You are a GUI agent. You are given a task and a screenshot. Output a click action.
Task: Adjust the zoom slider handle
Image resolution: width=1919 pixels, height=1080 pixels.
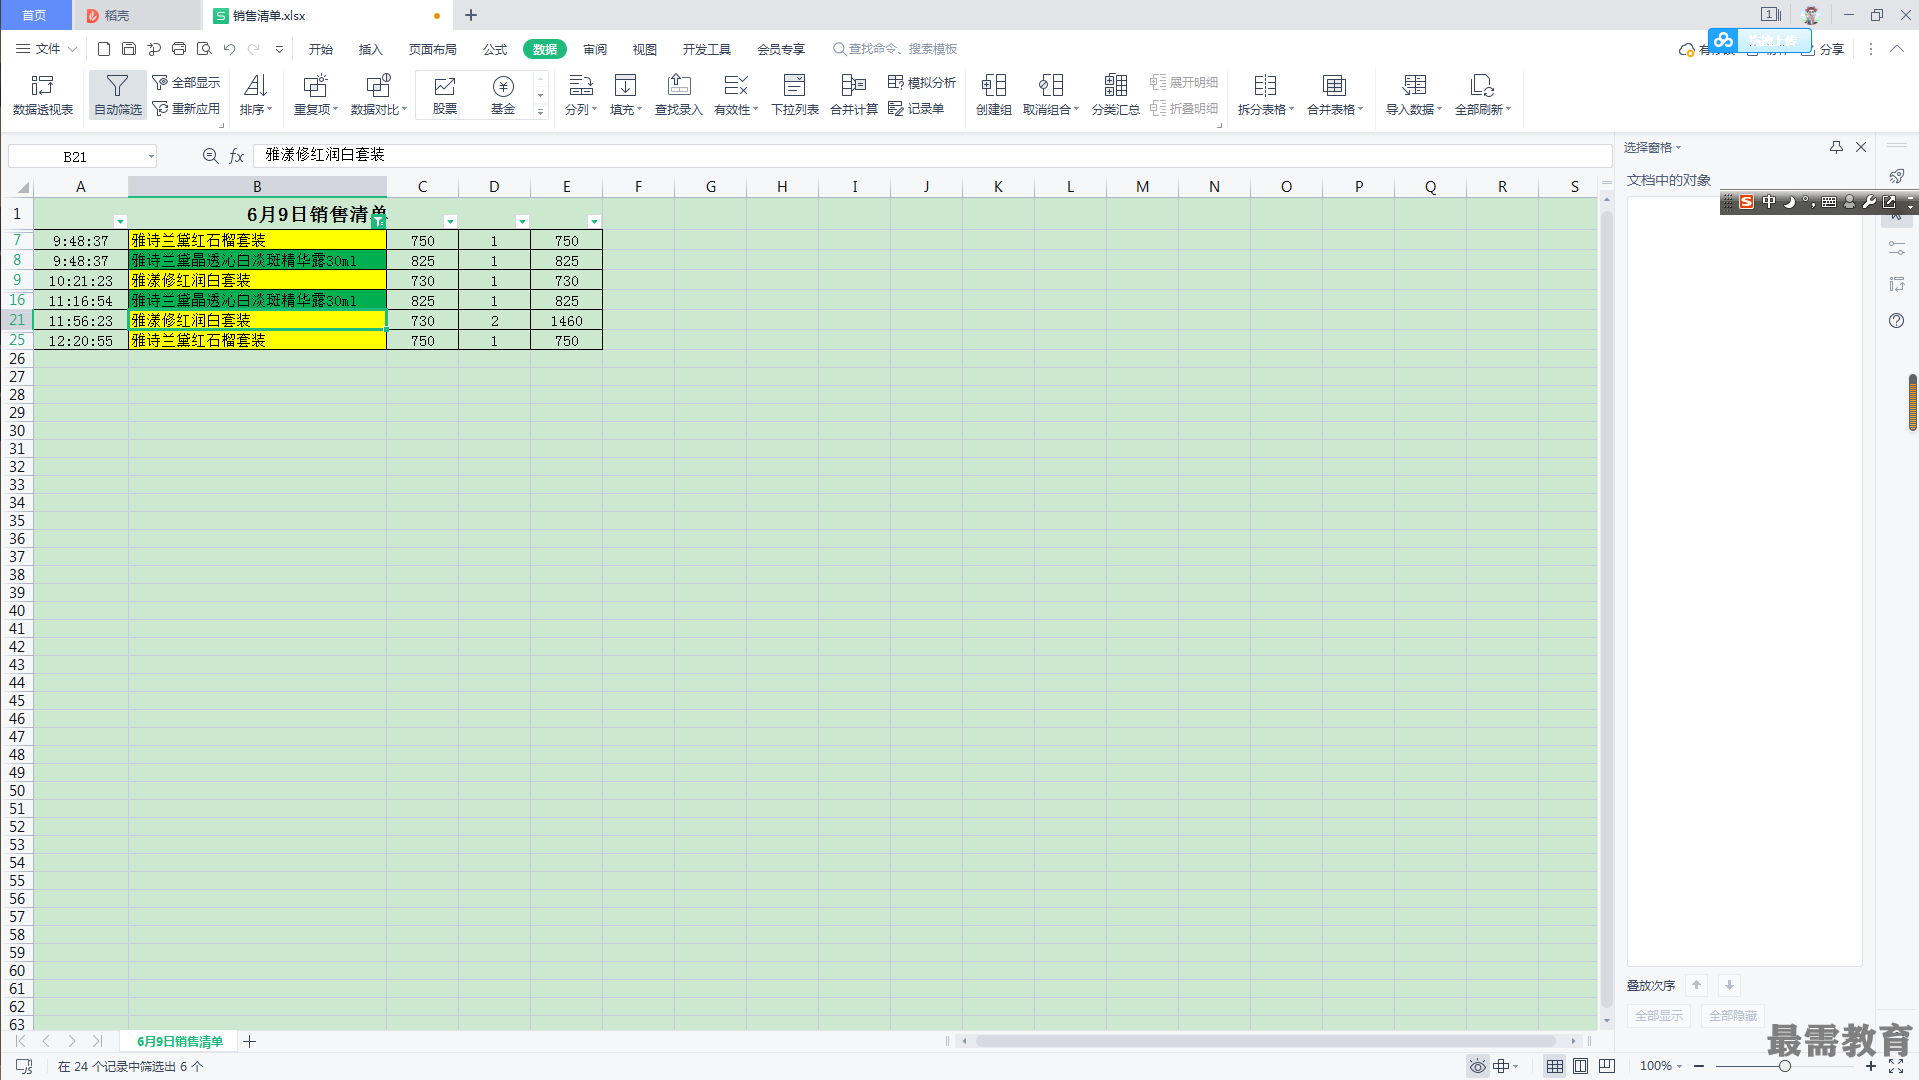1784,1066
